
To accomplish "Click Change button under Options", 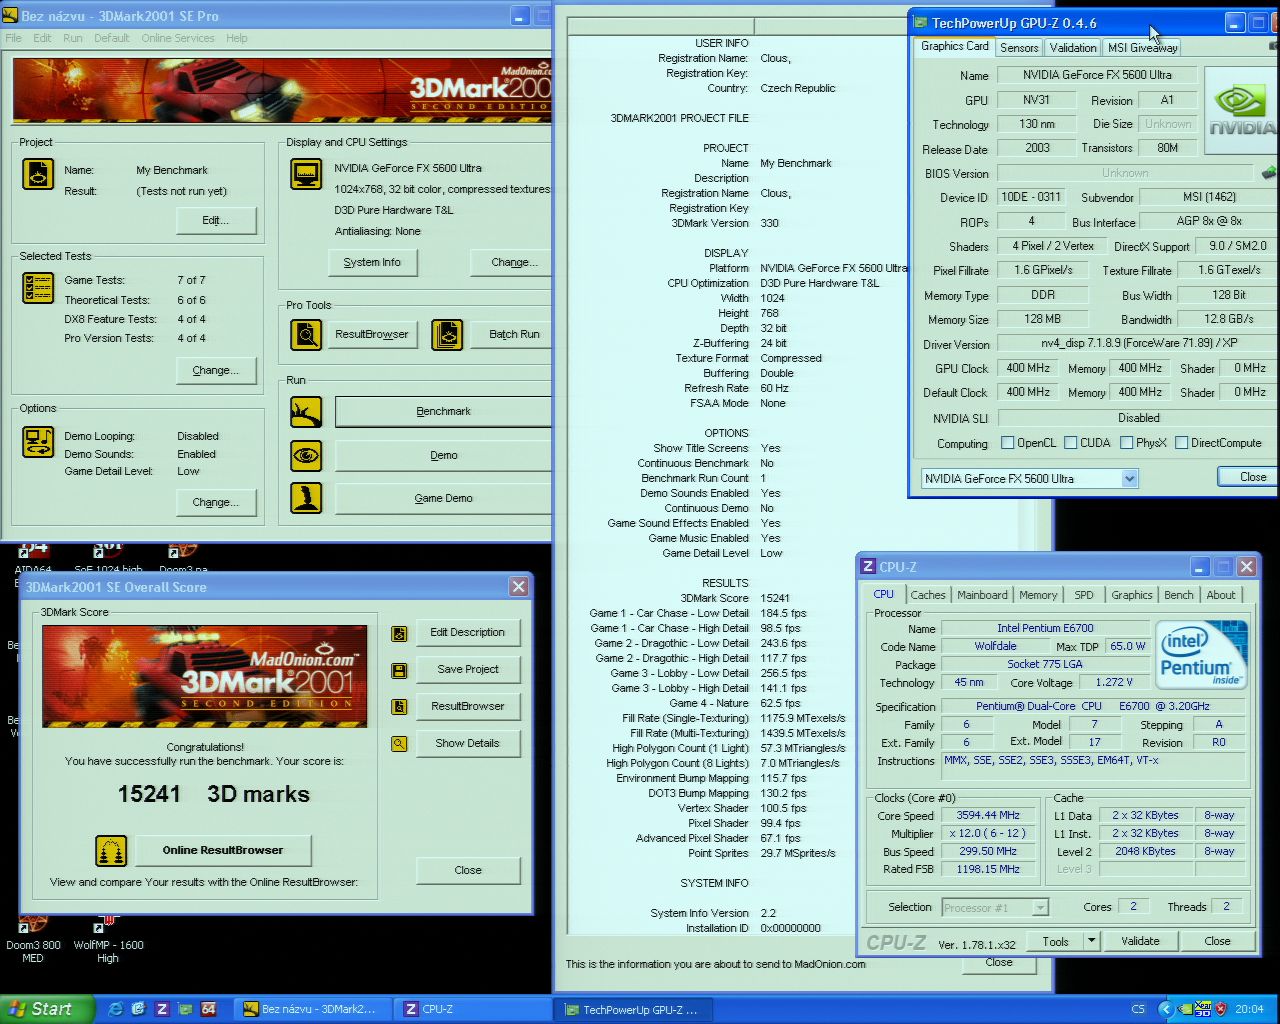I will (216, 502).
